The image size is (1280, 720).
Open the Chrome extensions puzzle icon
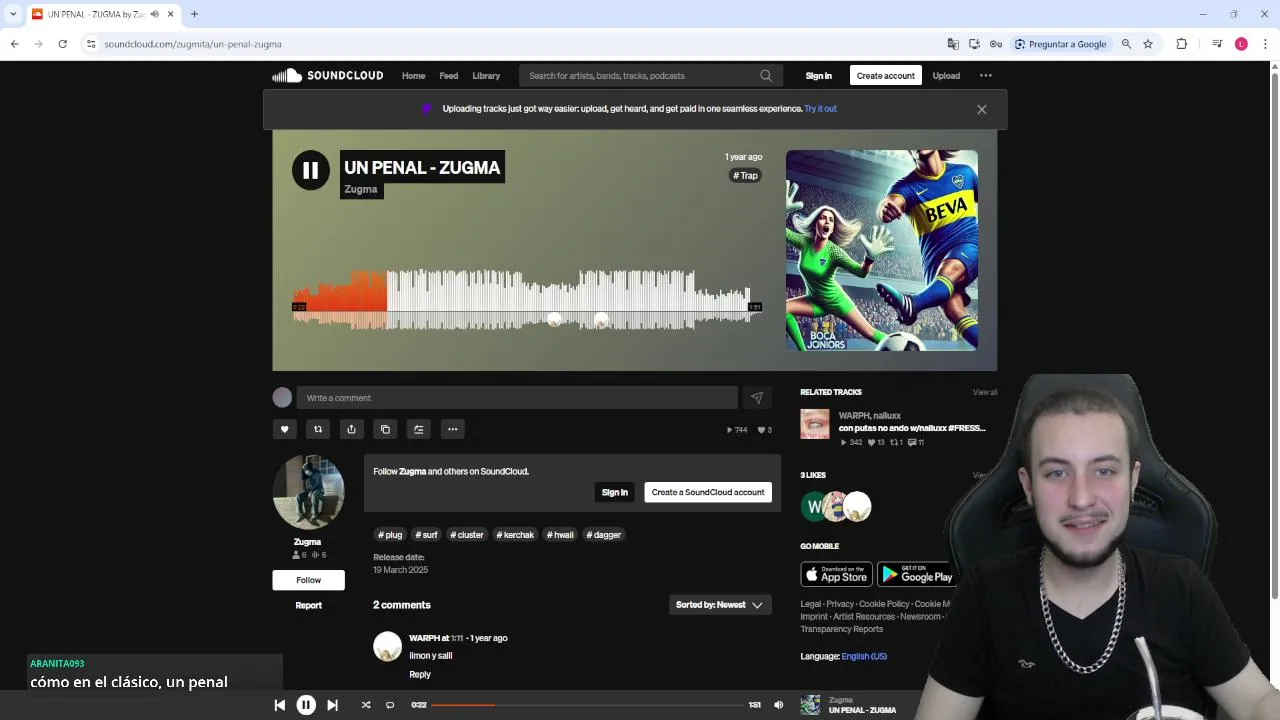(1181, 44)
